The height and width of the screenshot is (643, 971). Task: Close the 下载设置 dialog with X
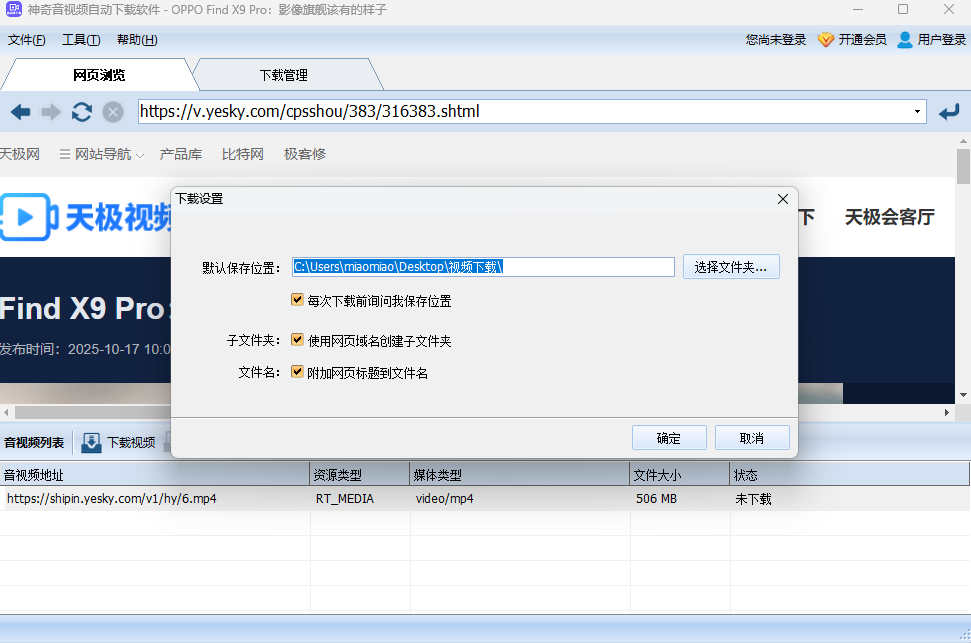pos(783,199)
